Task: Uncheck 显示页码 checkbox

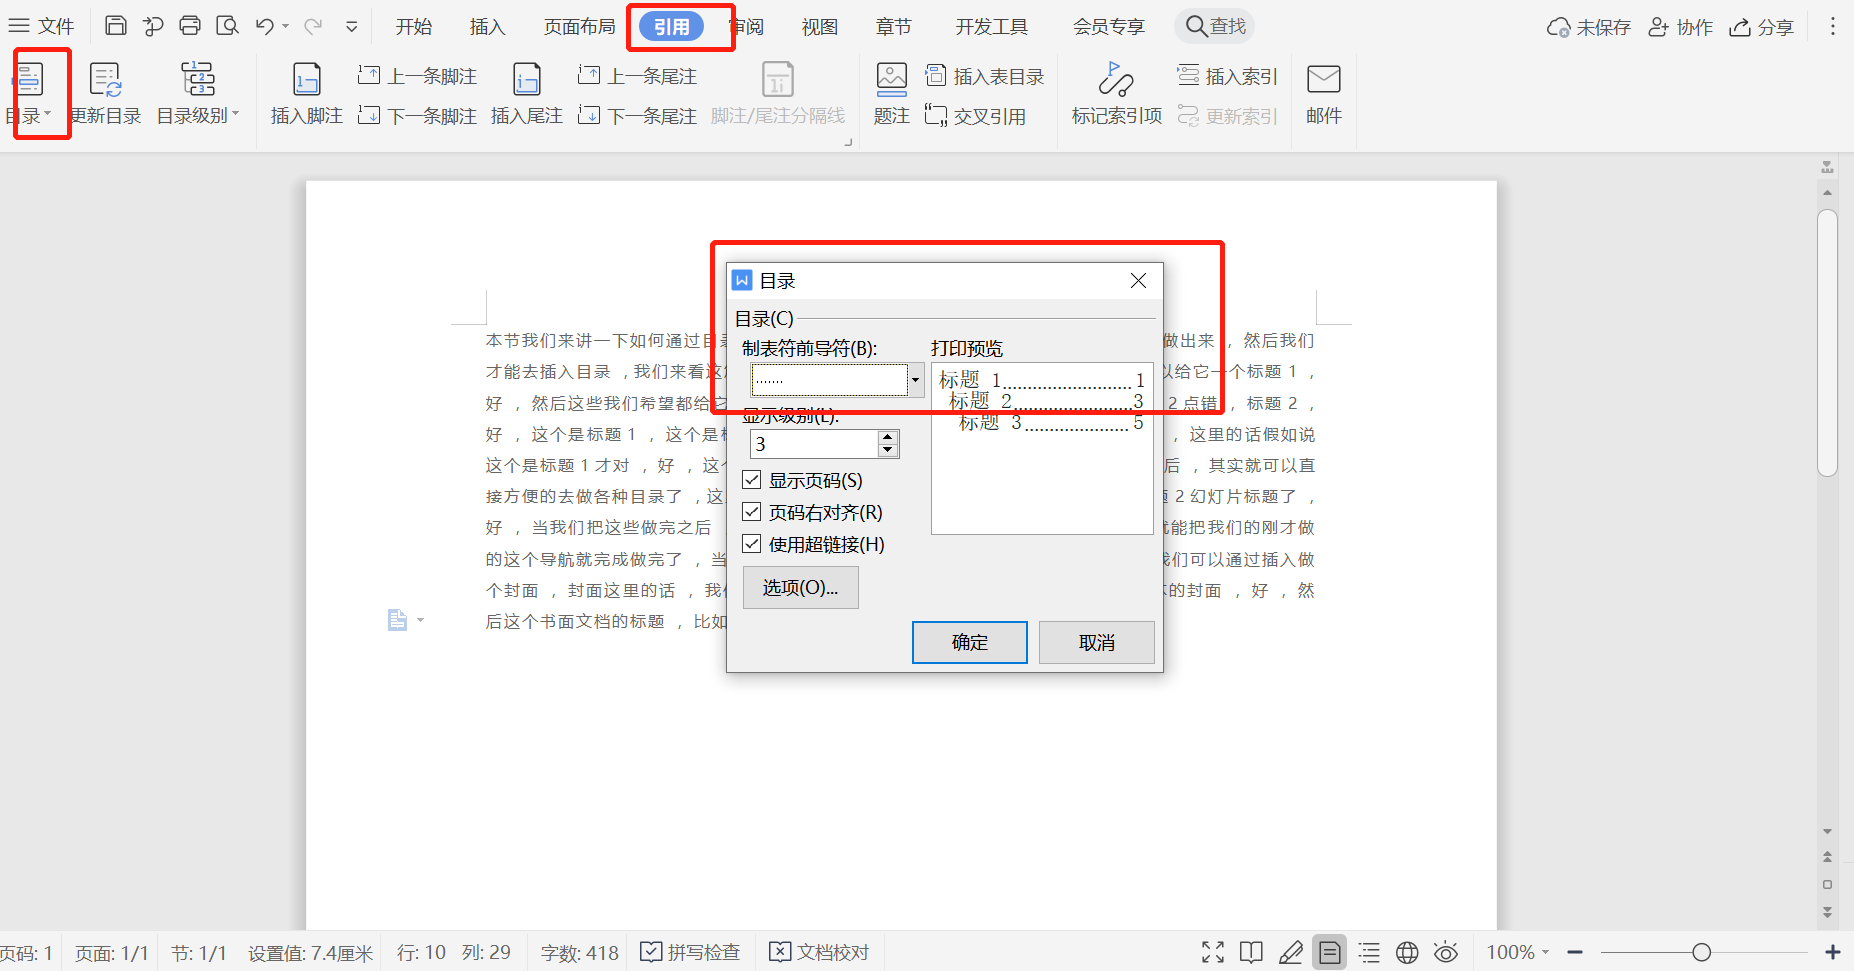Action: pos(752,480)
